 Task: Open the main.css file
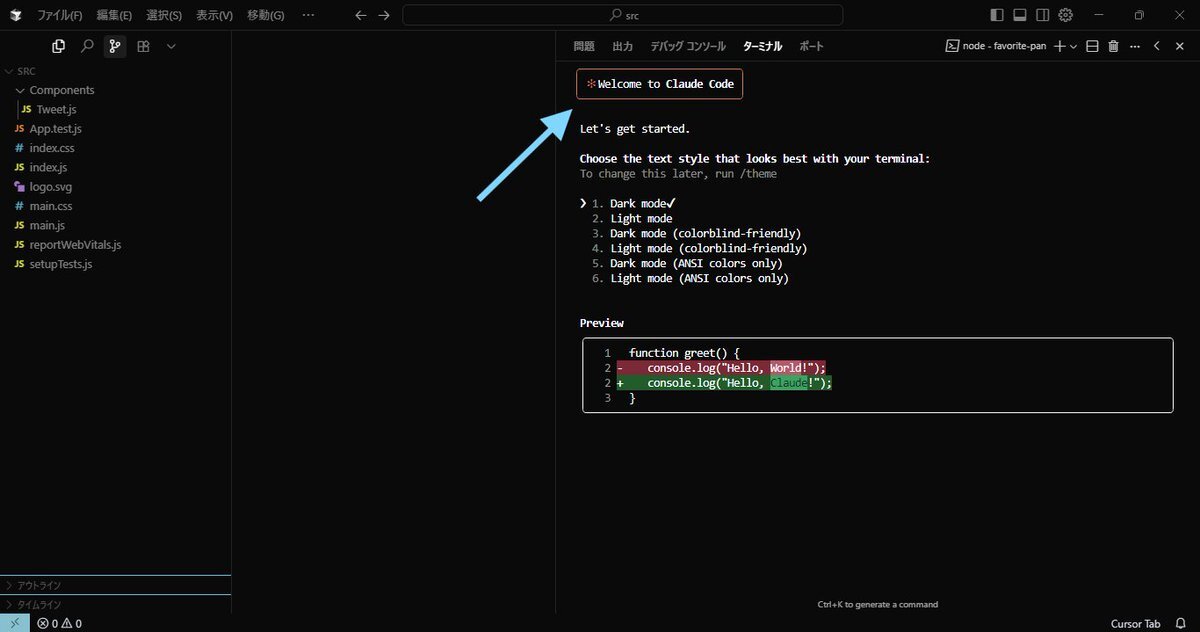point(115,206)
